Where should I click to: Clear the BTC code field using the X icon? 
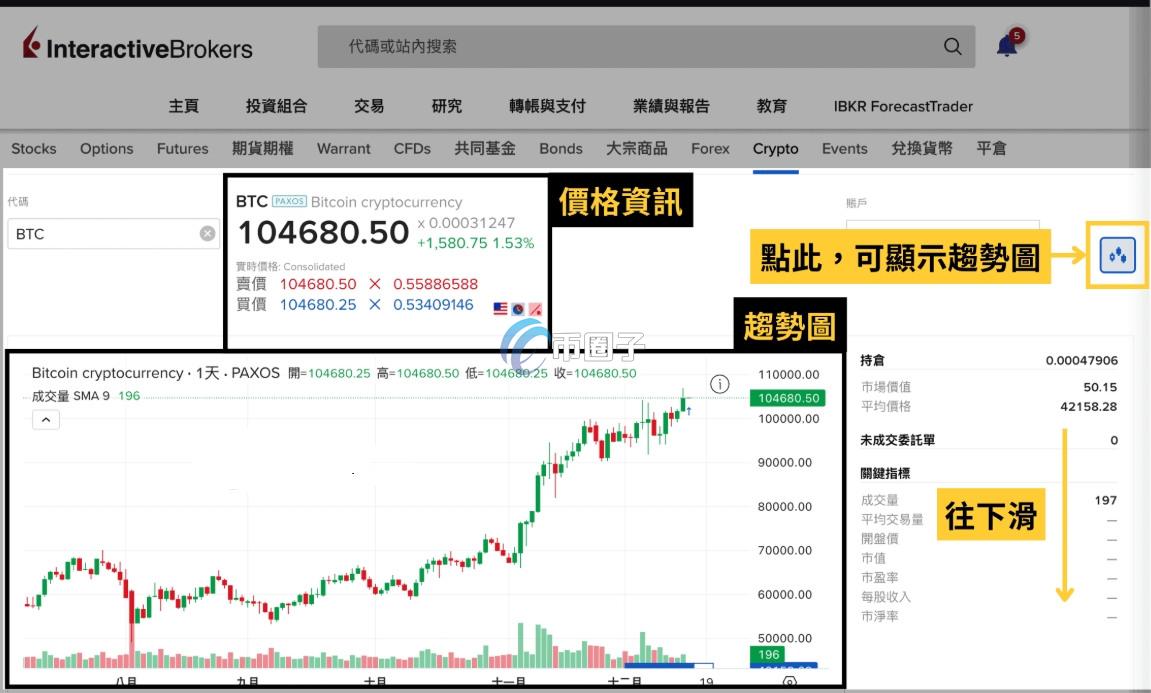(206, 233)
